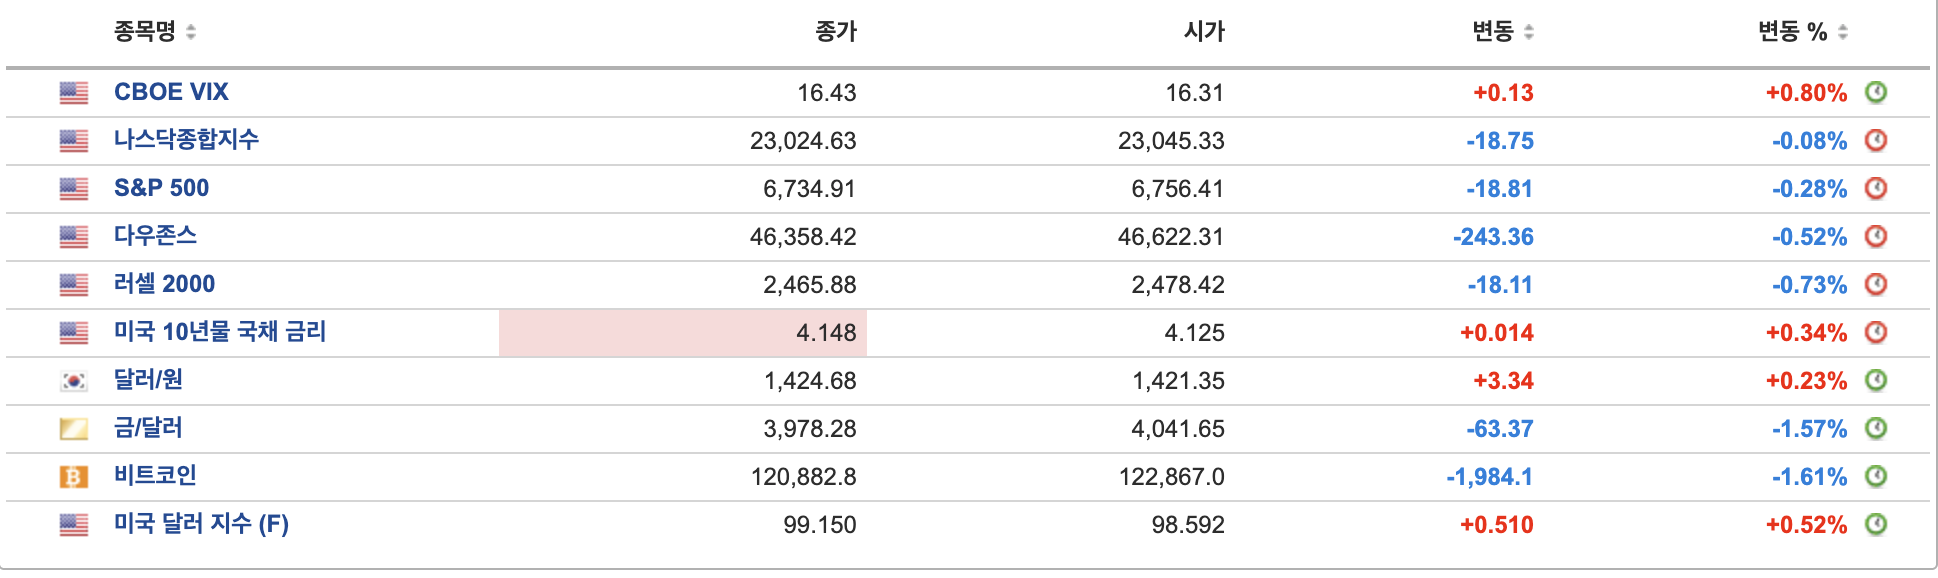1938x578 pixels.
Task: Click the US flag icon beside CBOE VIX
Action: point(74,92)
